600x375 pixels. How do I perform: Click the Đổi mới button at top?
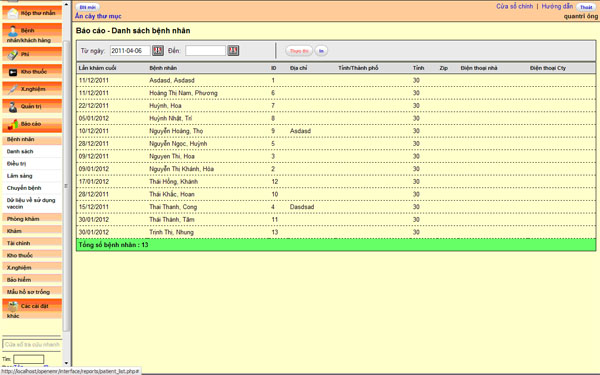click(88, 7)
